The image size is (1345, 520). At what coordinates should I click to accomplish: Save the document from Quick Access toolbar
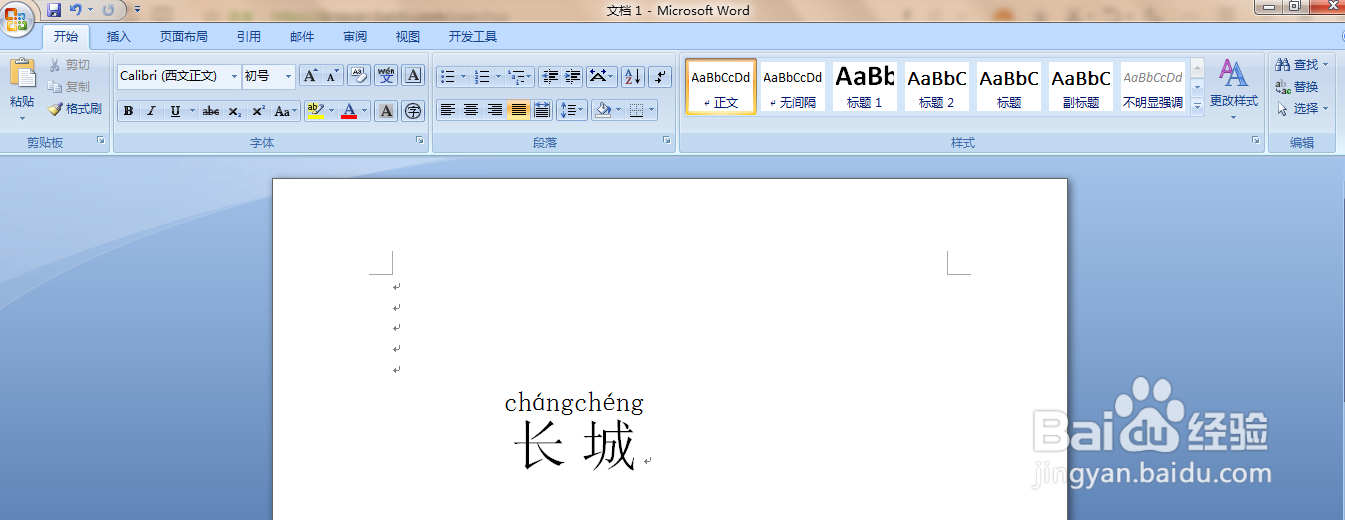[x=54, y=10]
